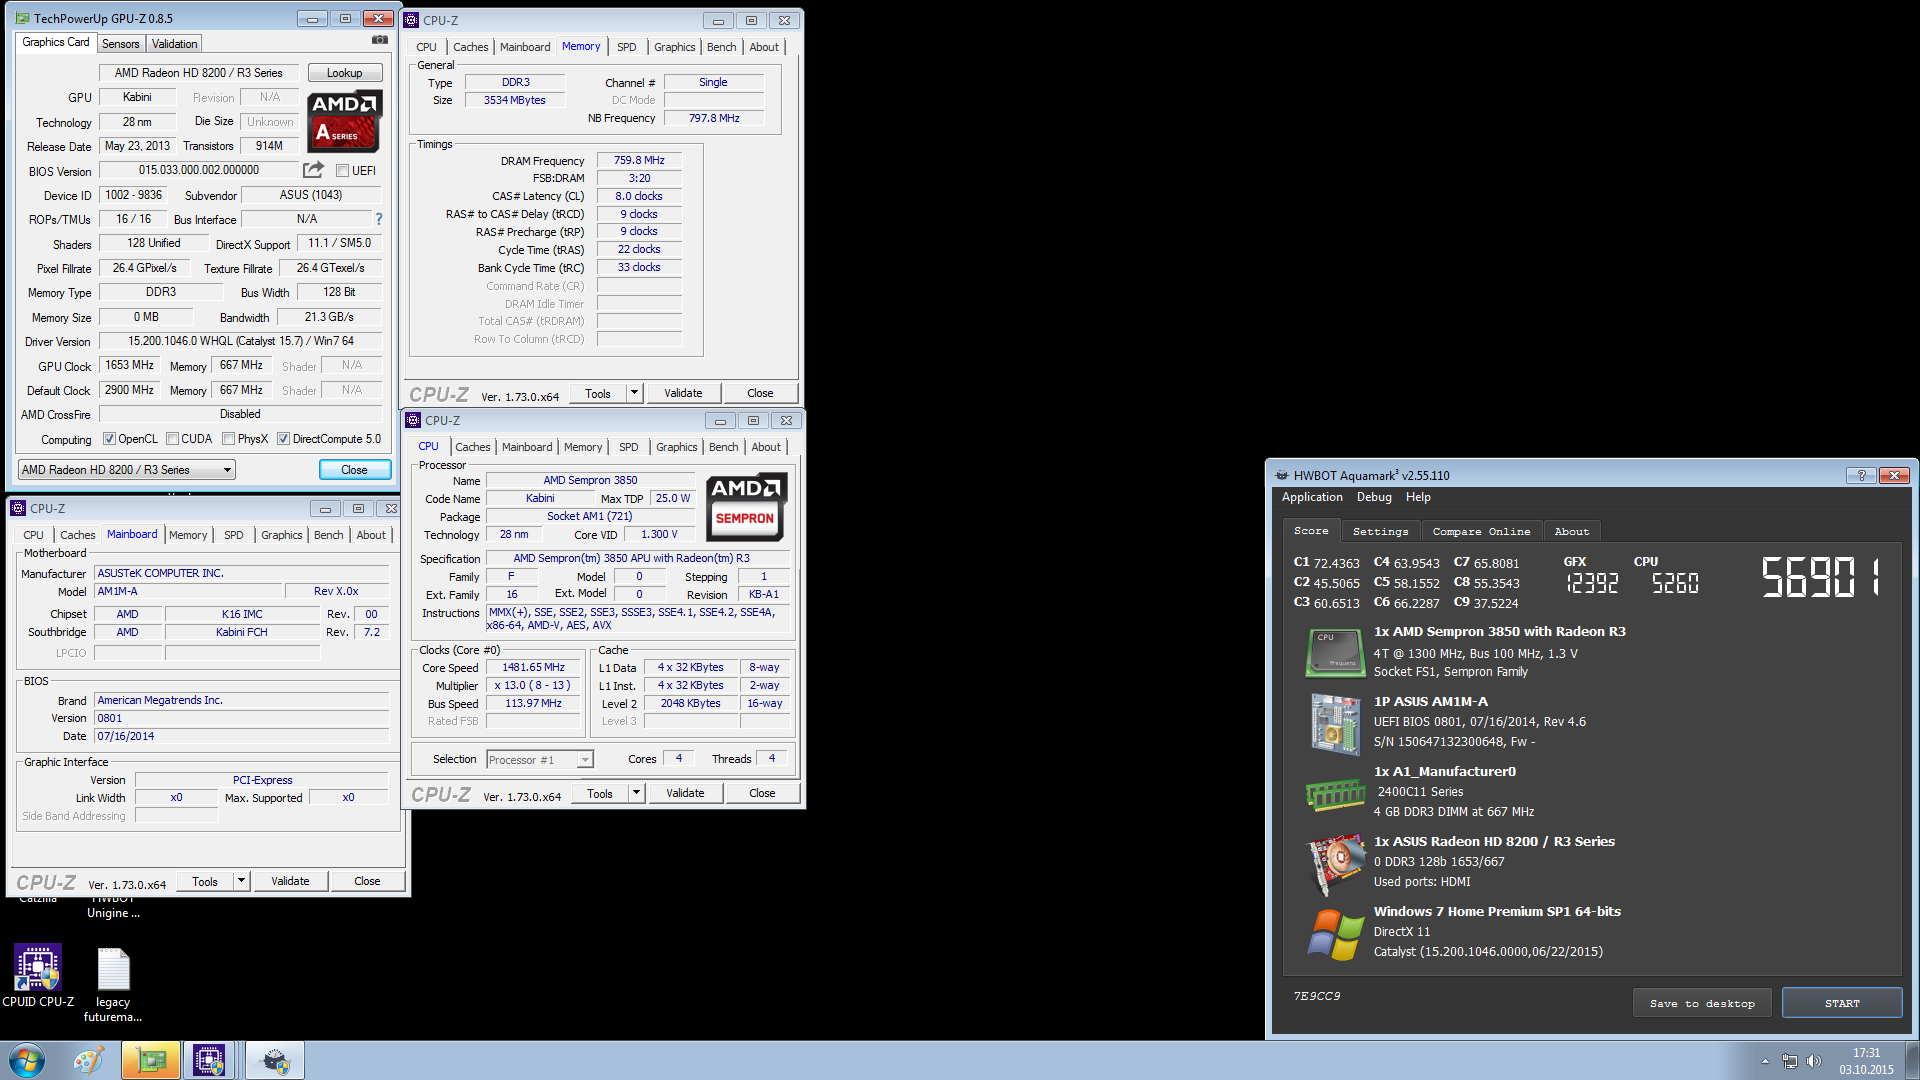Click the CPU-Z taskbar icon
Screen dimensions: 1920x1080
(209, 1060)
